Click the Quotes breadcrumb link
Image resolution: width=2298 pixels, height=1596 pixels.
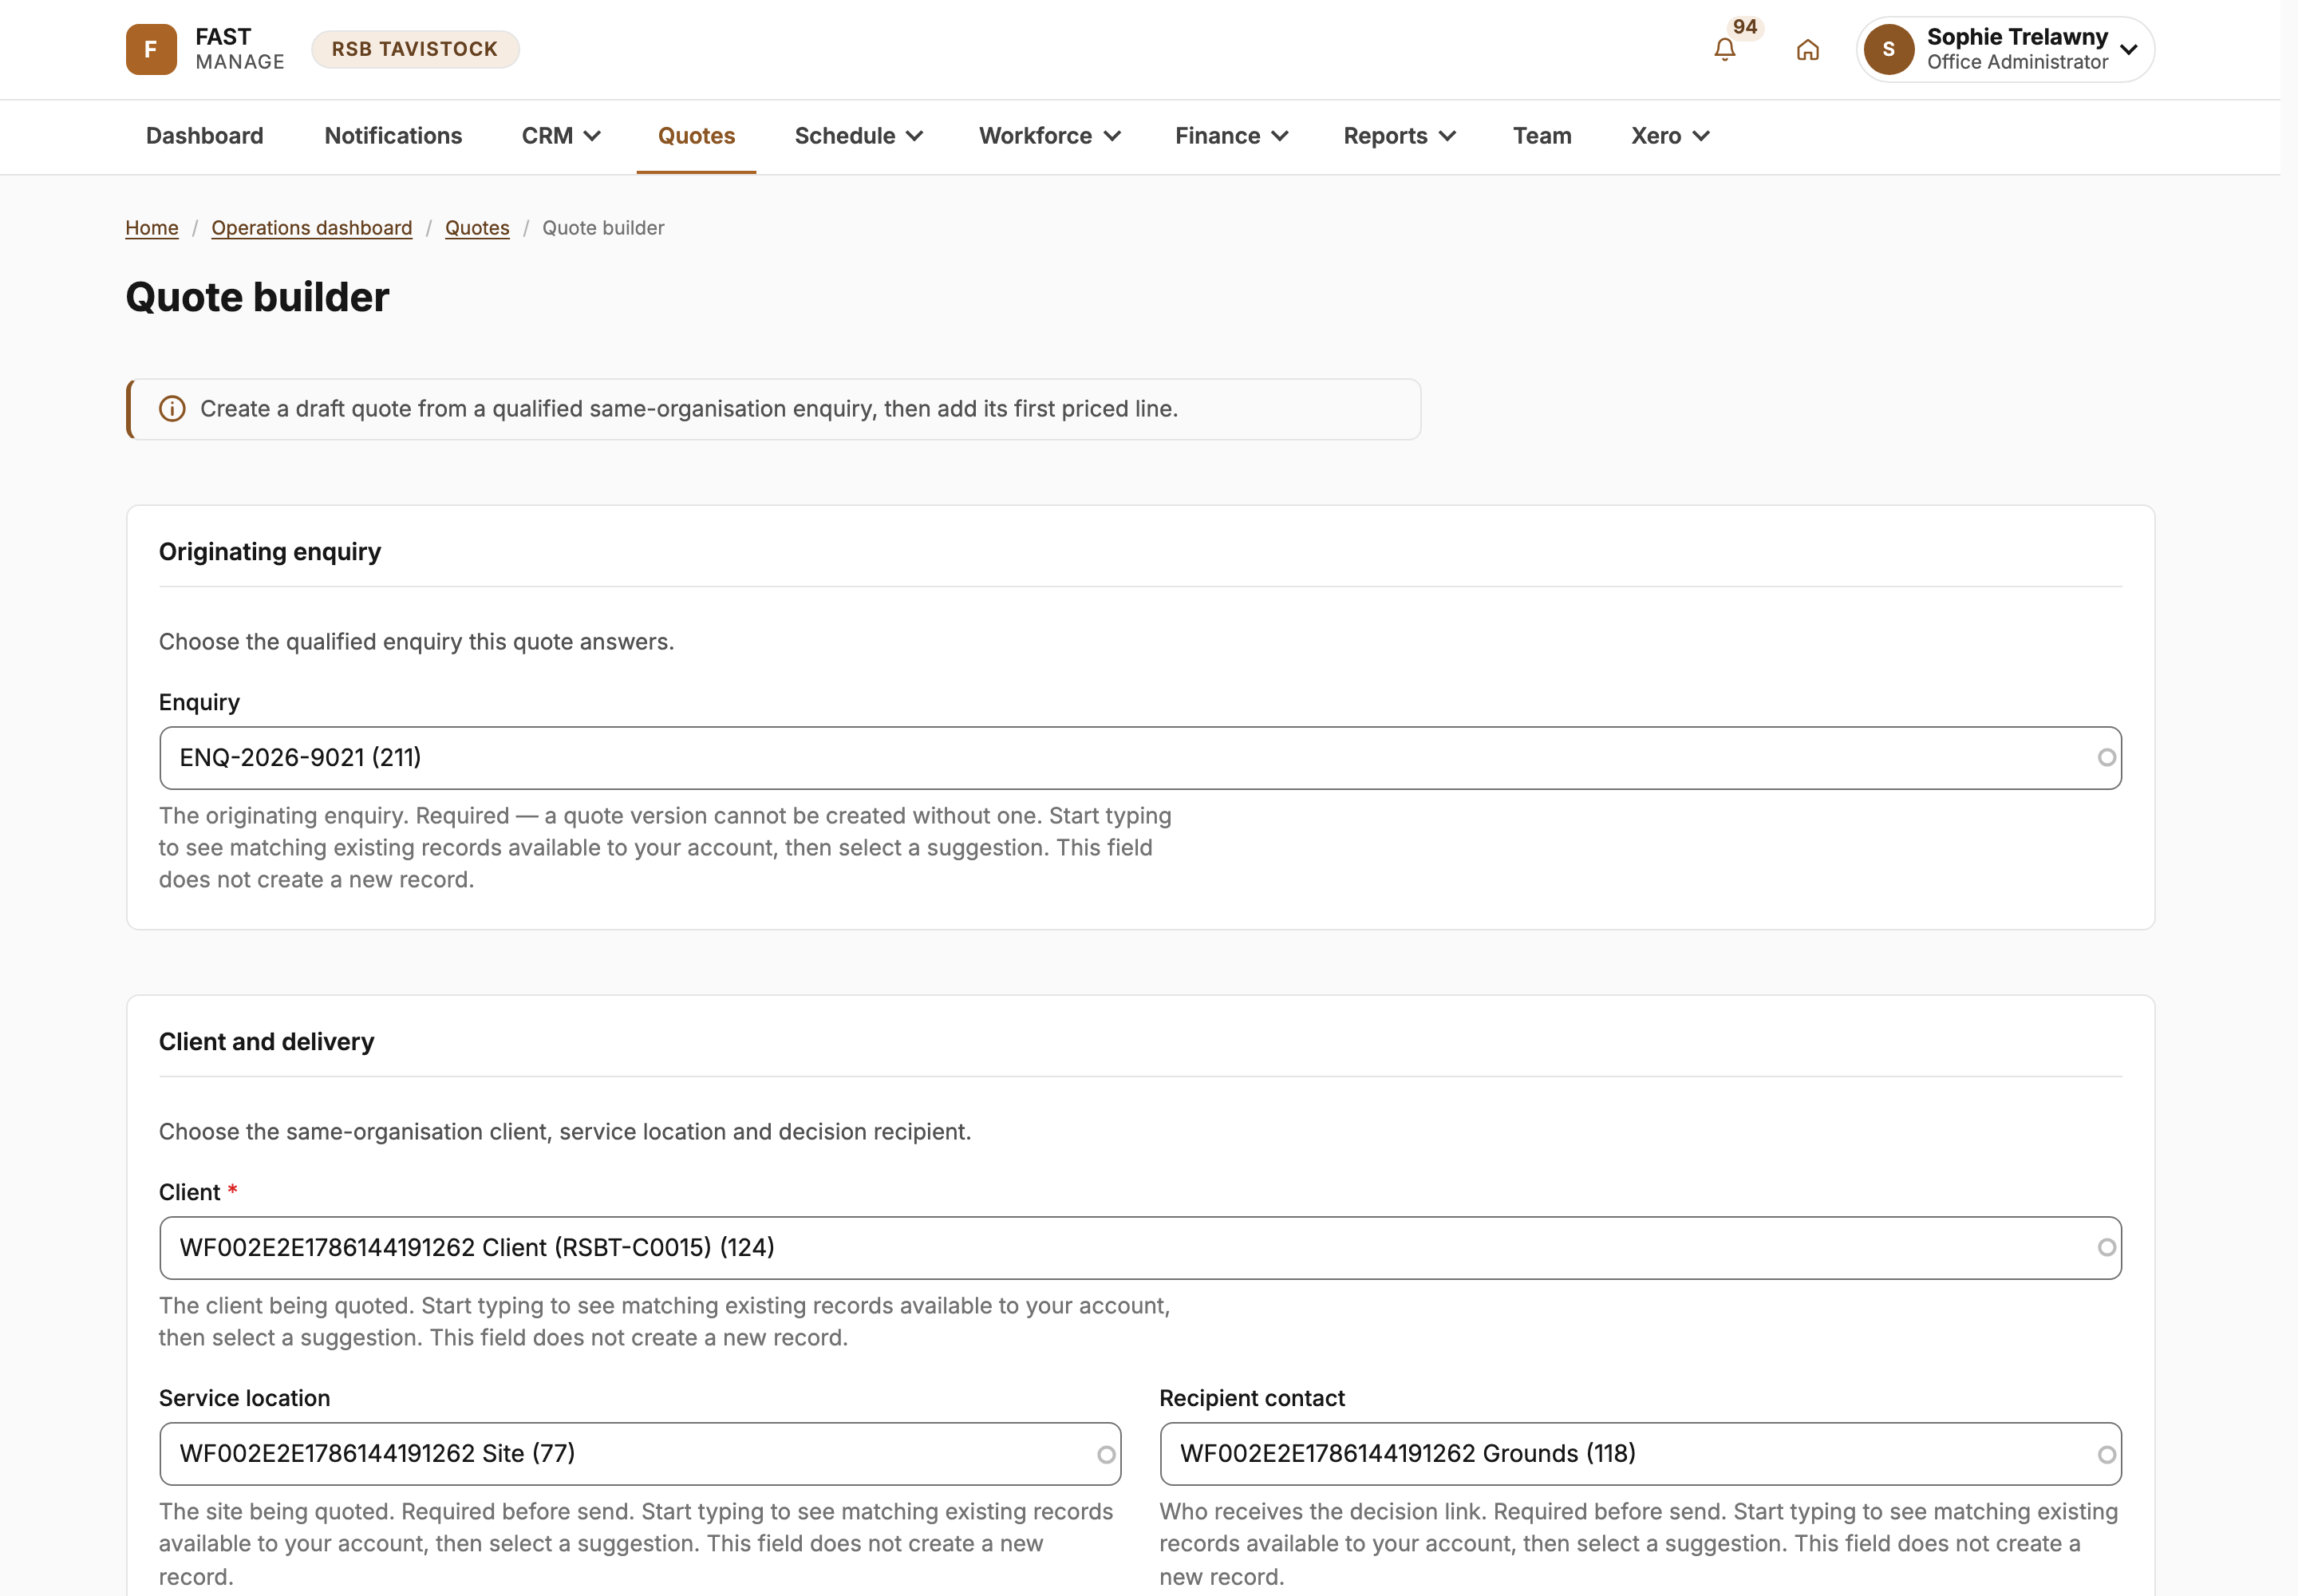tap(477, 228)
